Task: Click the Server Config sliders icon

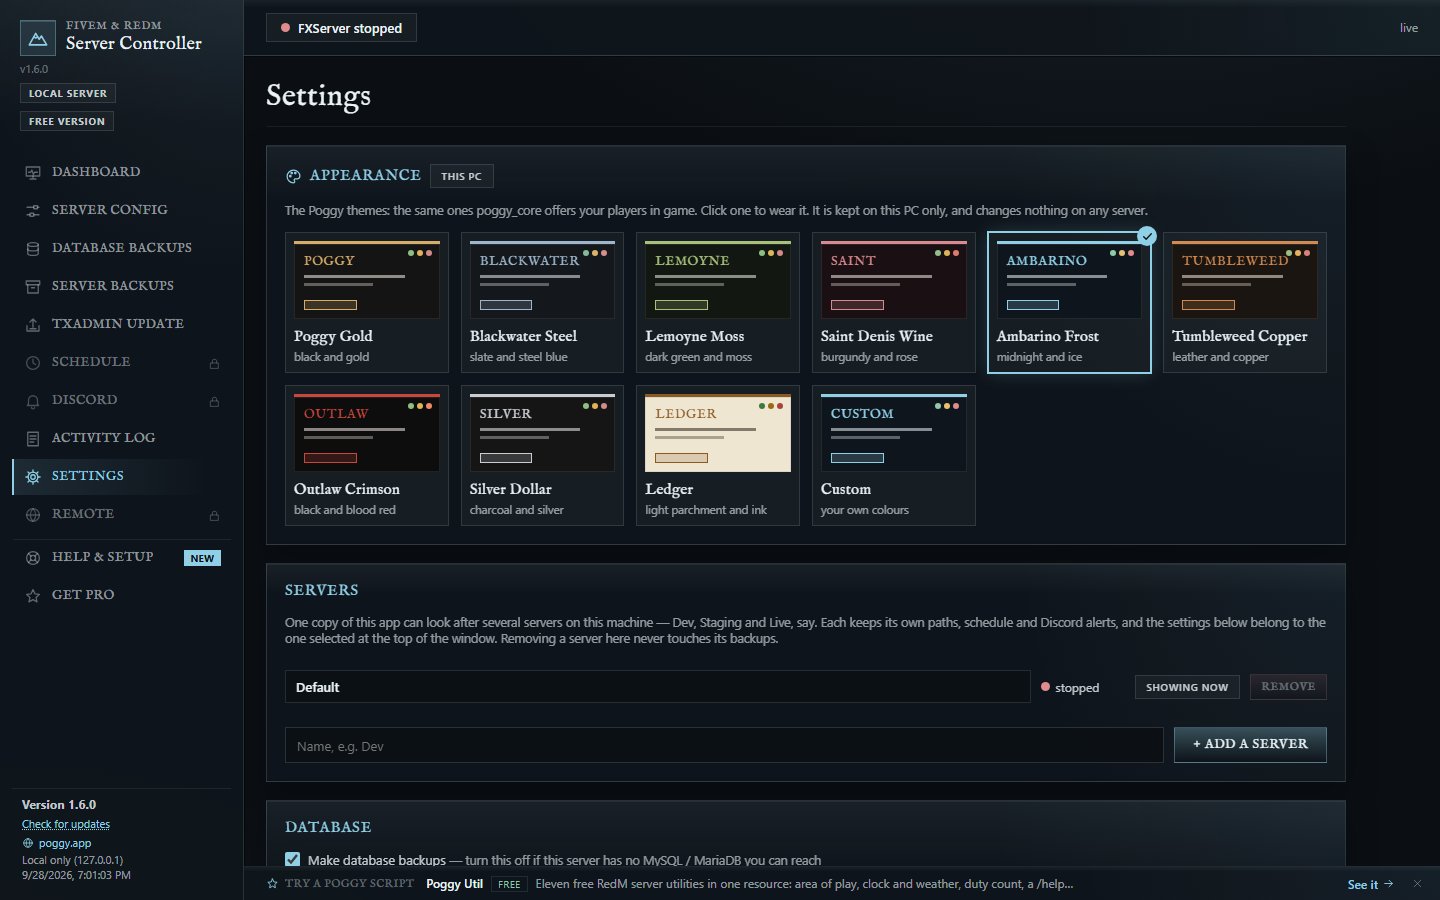Action: (33, 211)
